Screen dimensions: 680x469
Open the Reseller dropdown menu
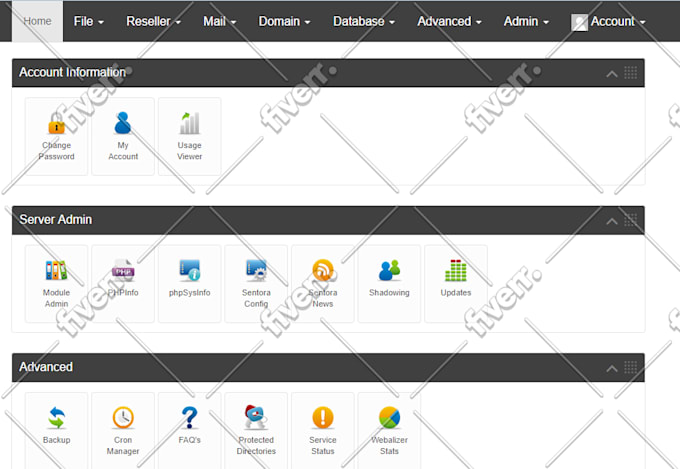[153, 21]
